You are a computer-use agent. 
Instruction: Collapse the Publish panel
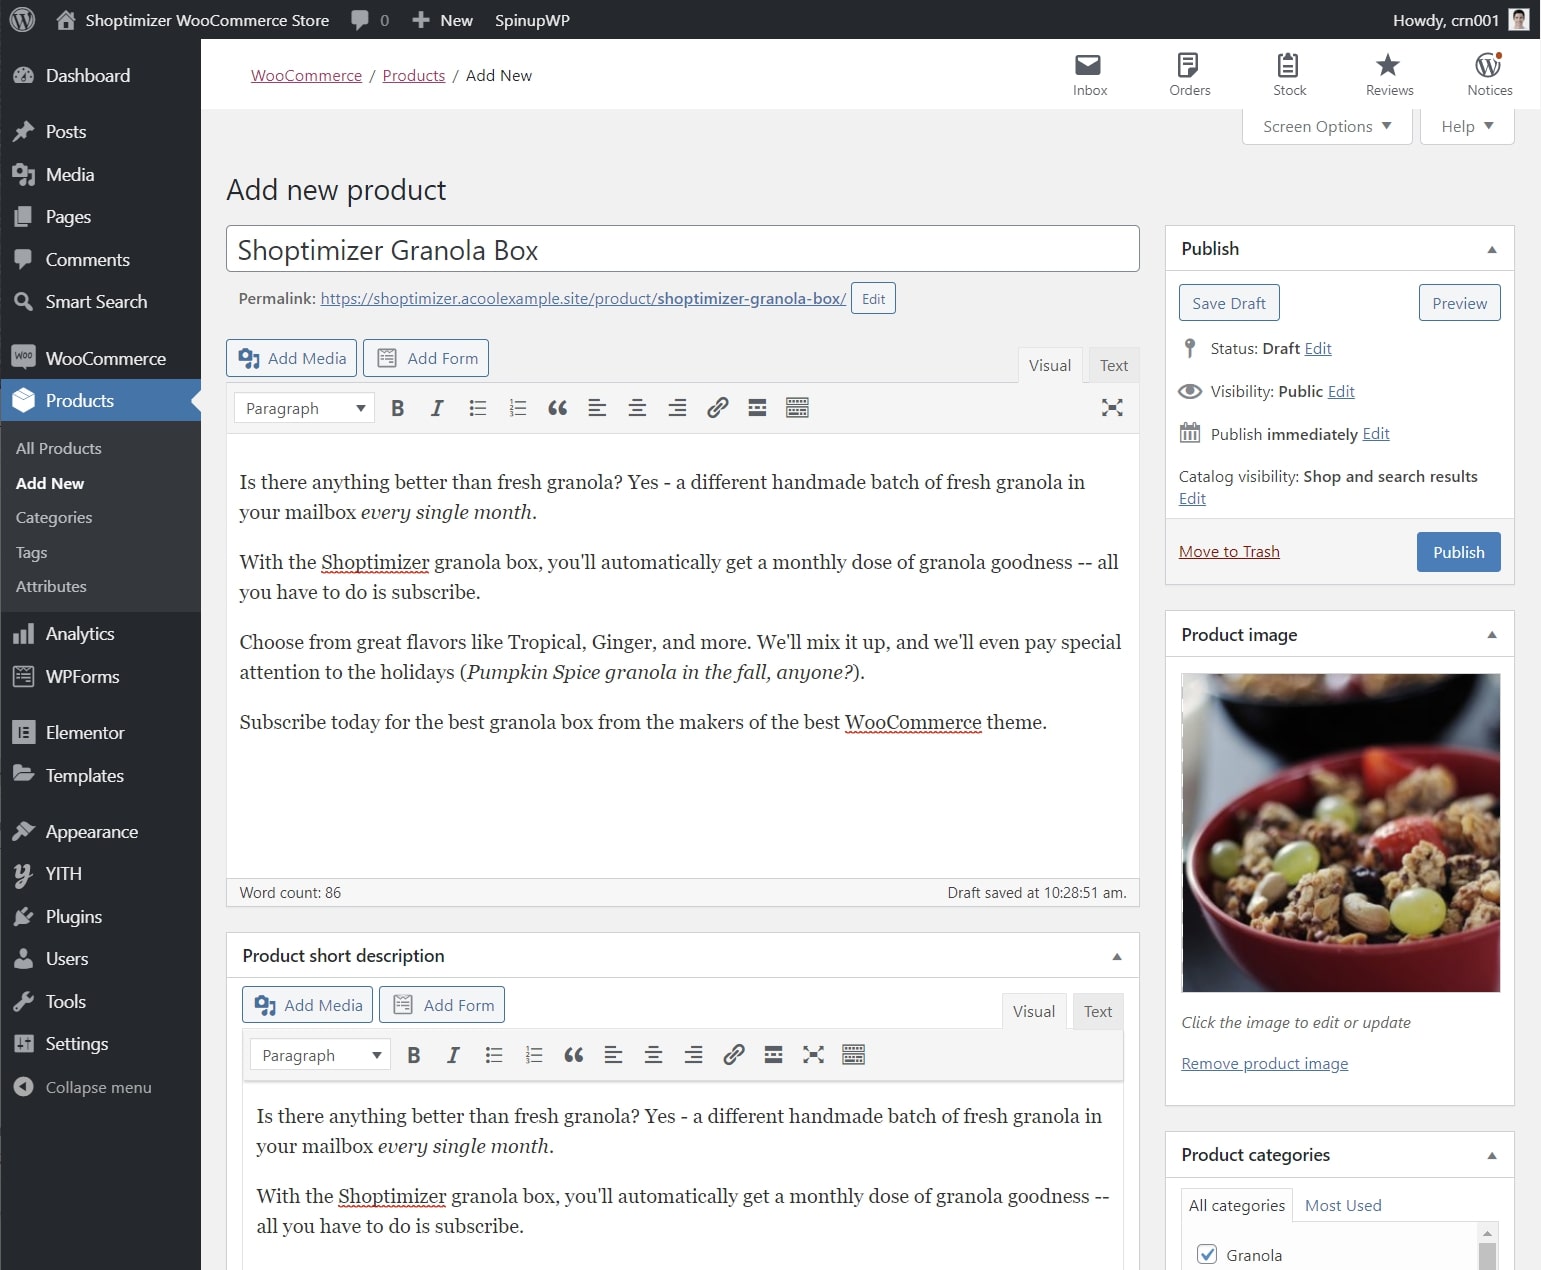1492,249
